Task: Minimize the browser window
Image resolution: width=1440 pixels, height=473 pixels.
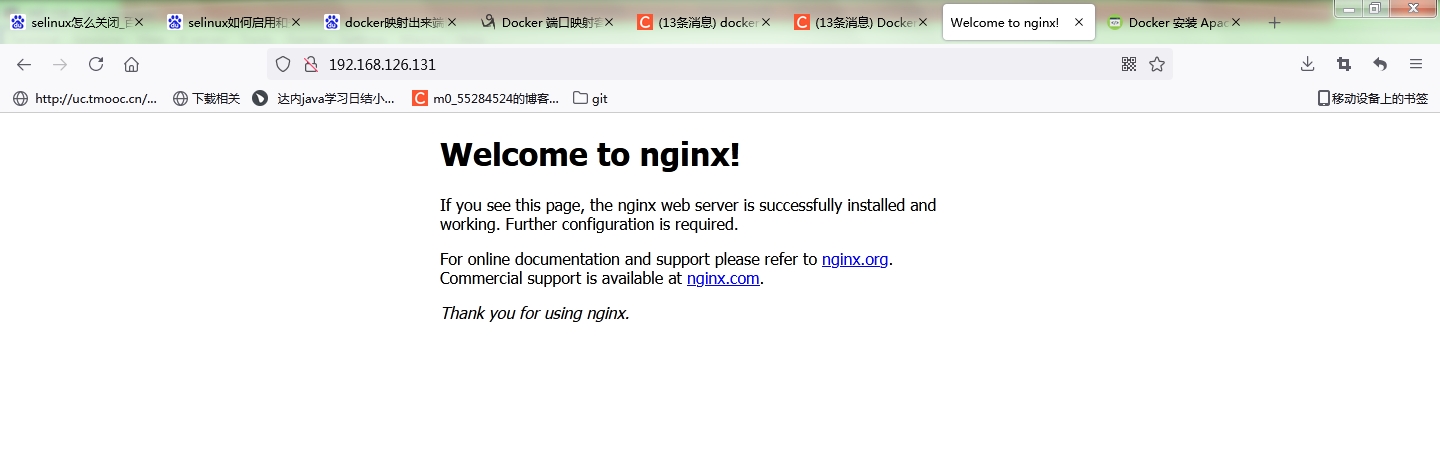Action: click(x=1349, y=8)
